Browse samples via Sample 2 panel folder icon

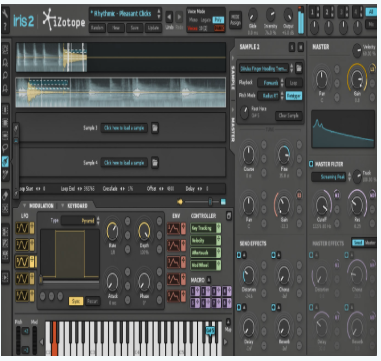point(299,68)
